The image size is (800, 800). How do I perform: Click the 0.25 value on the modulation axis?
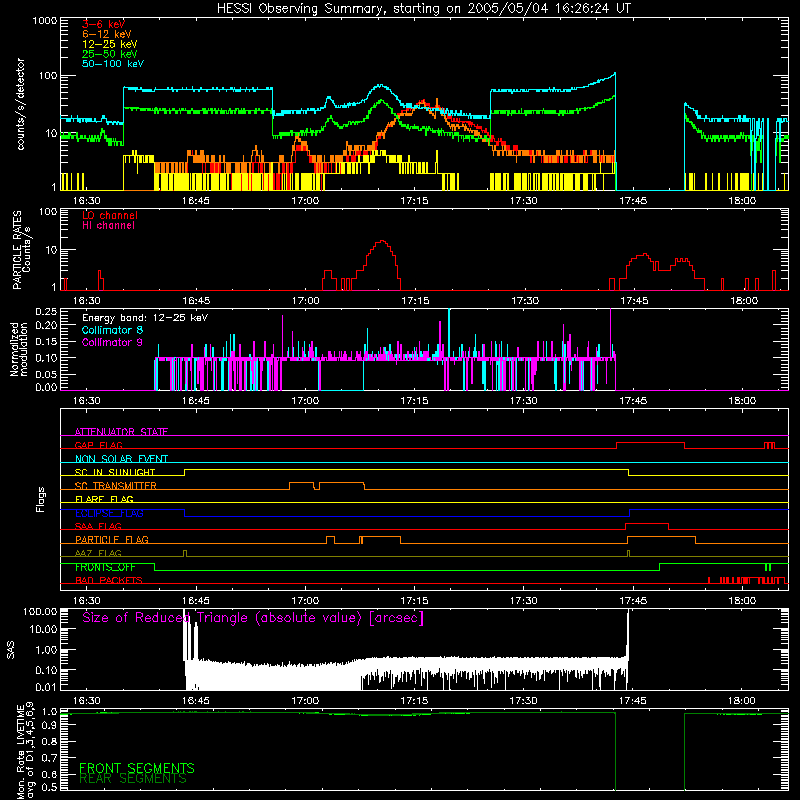46,312
